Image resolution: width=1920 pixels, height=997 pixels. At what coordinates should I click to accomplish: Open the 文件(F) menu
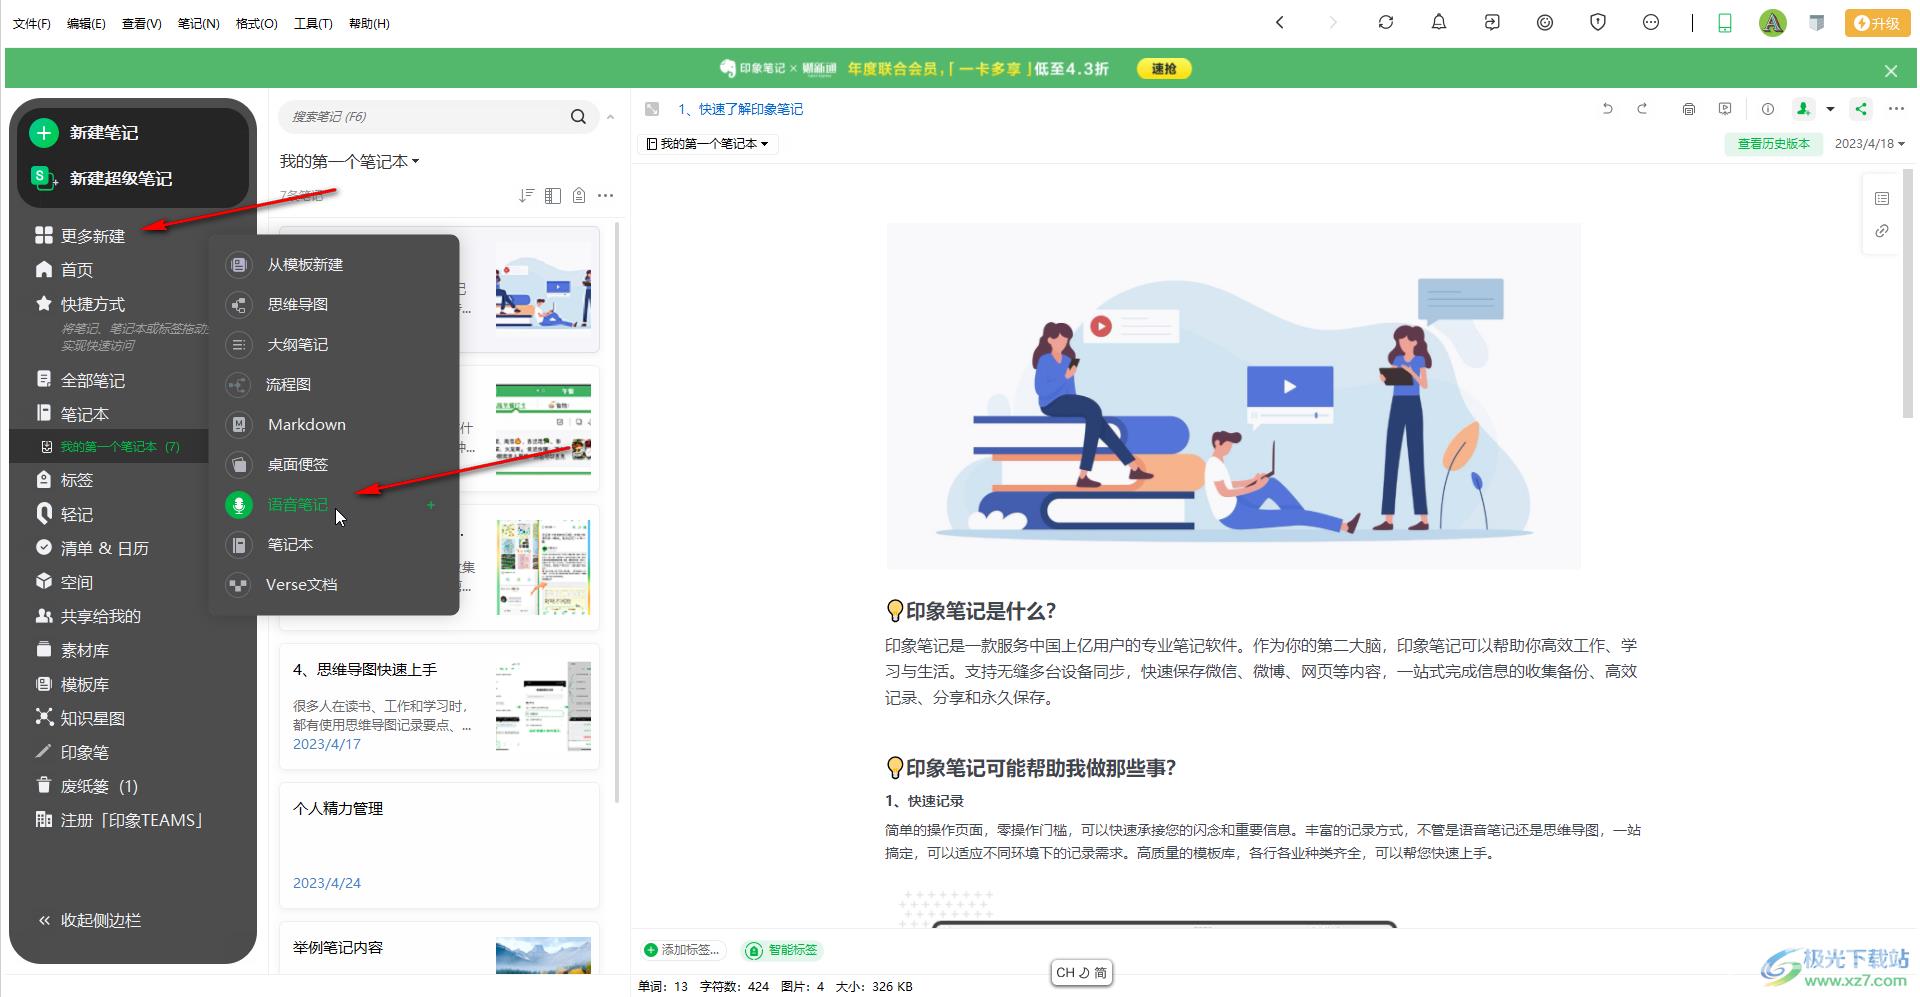[x=31, y=23]
